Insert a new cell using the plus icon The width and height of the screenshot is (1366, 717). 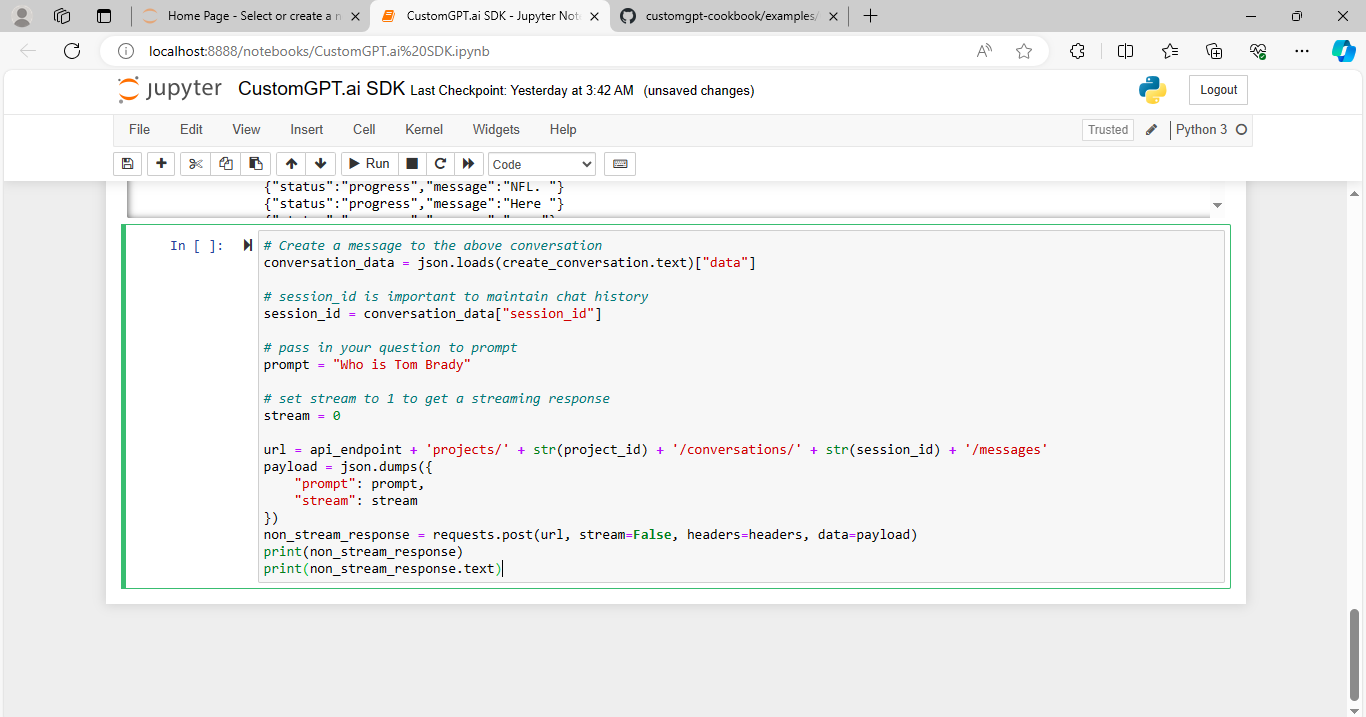[161, 163]
